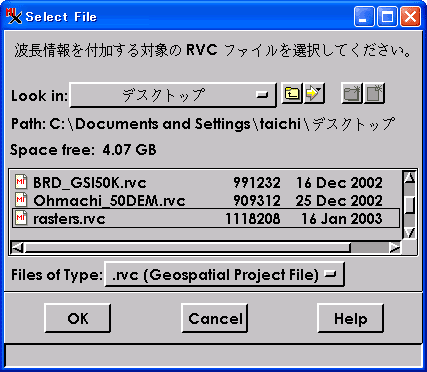Select Ohmachi_50DEM.rvc in the file list
This screenshot has height=372, width=427.
tap(205, 200)
